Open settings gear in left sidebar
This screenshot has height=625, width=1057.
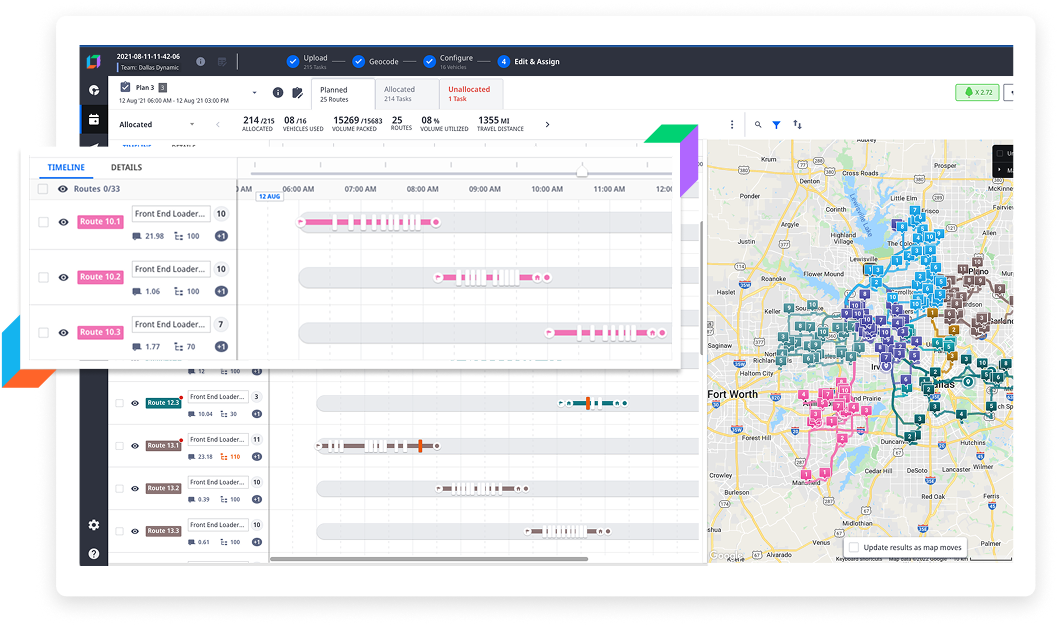click(x=94, y=525)
